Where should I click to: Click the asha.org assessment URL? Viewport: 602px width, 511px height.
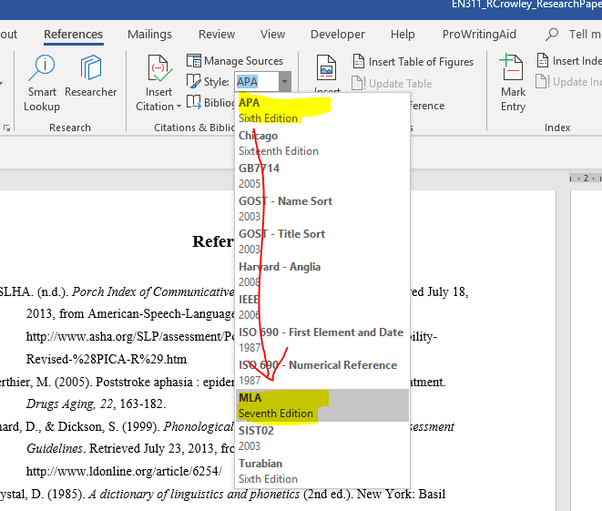130,336
